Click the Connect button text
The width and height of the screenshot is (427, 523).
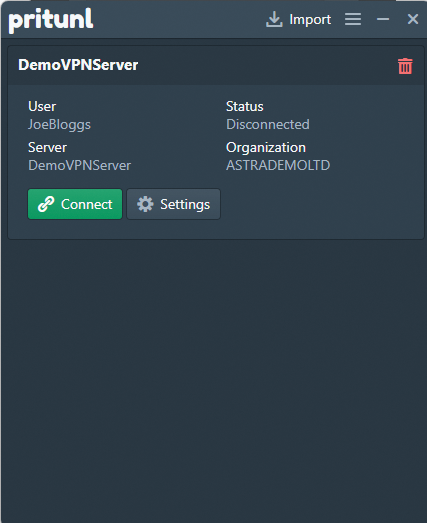point(87,204)
